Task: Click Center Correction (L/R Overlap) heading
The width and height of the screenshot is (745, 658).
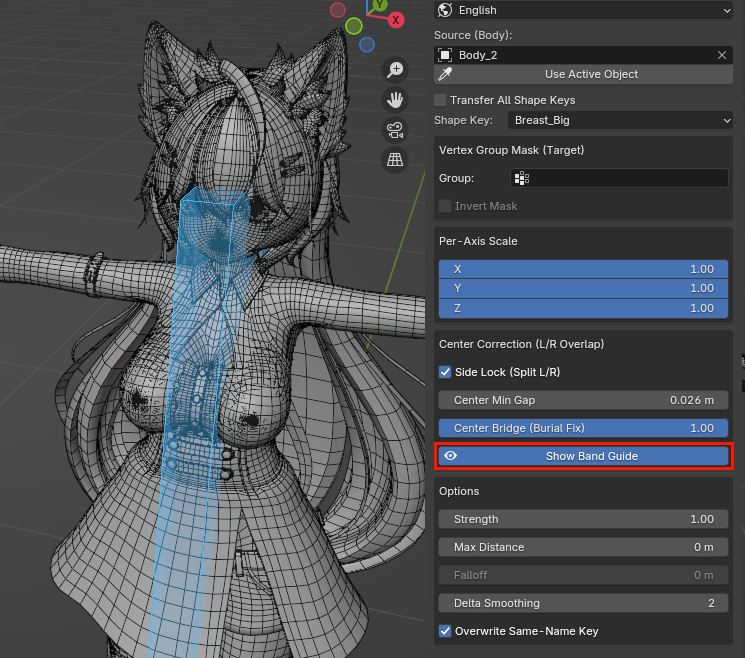Action: click(521, 344)
